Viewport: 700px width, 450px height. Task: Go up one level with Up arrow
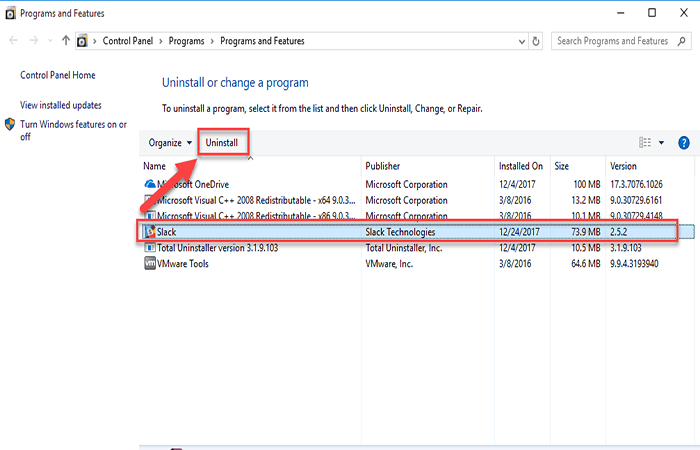point(66,41)
